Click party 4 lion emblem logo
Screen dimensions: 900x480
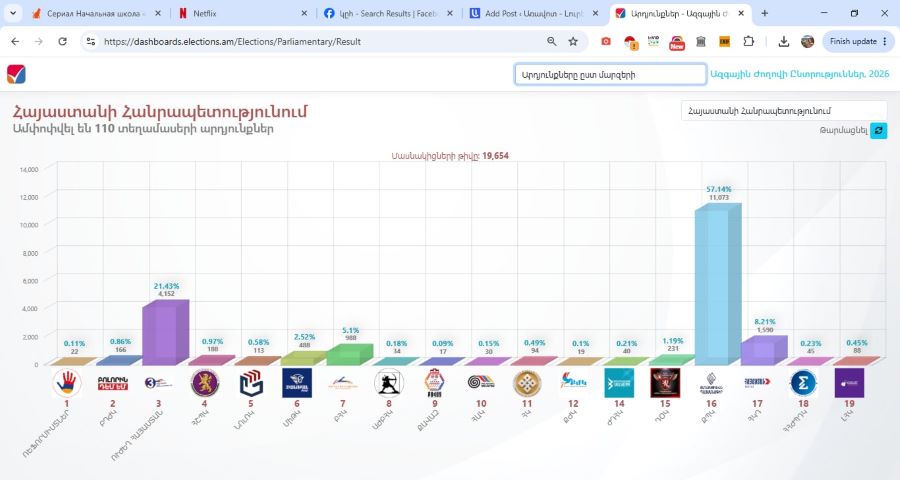(x=205, y=383)
